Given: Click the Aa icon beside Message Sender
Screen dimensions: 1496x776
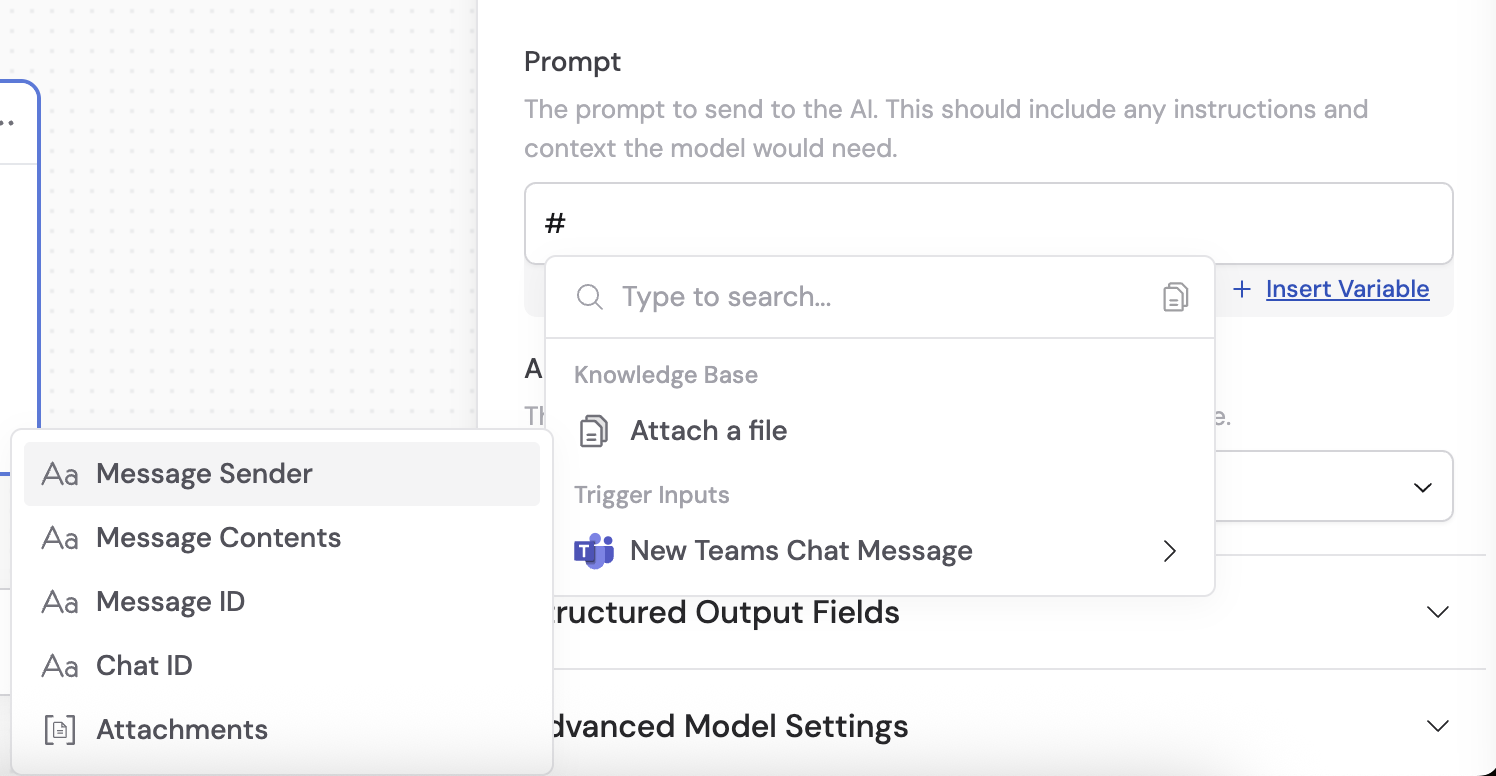Looking at the screenshot, I should click(x=59, y=473).
